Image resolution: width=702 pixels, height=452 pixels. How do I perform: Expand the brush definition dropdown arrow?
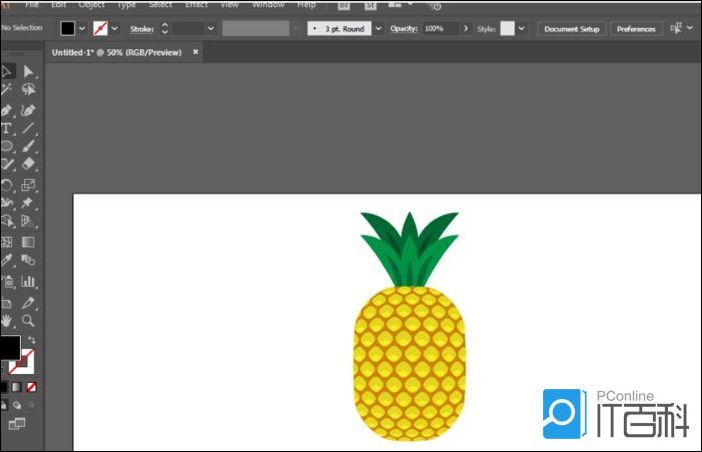pos(379,29)
